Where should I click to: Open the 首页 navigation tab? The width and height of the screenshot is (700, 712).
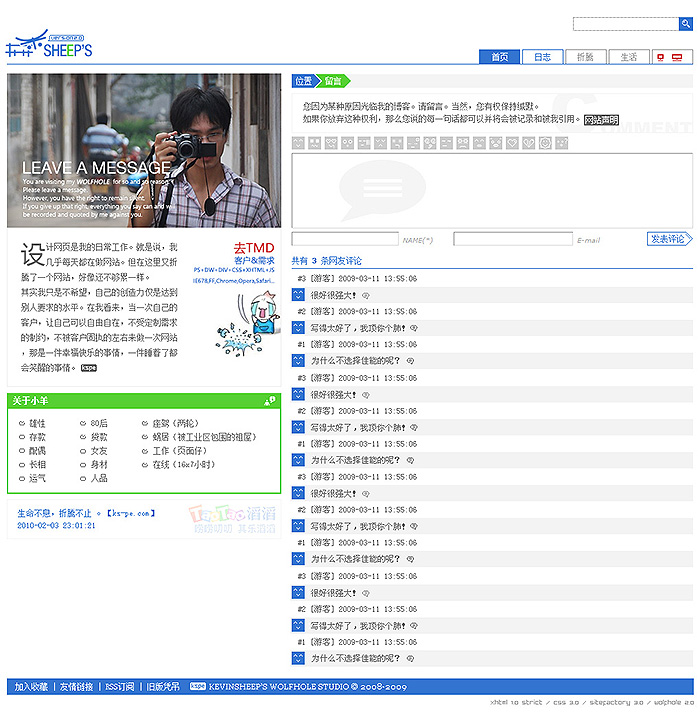(x=499, y=57)
